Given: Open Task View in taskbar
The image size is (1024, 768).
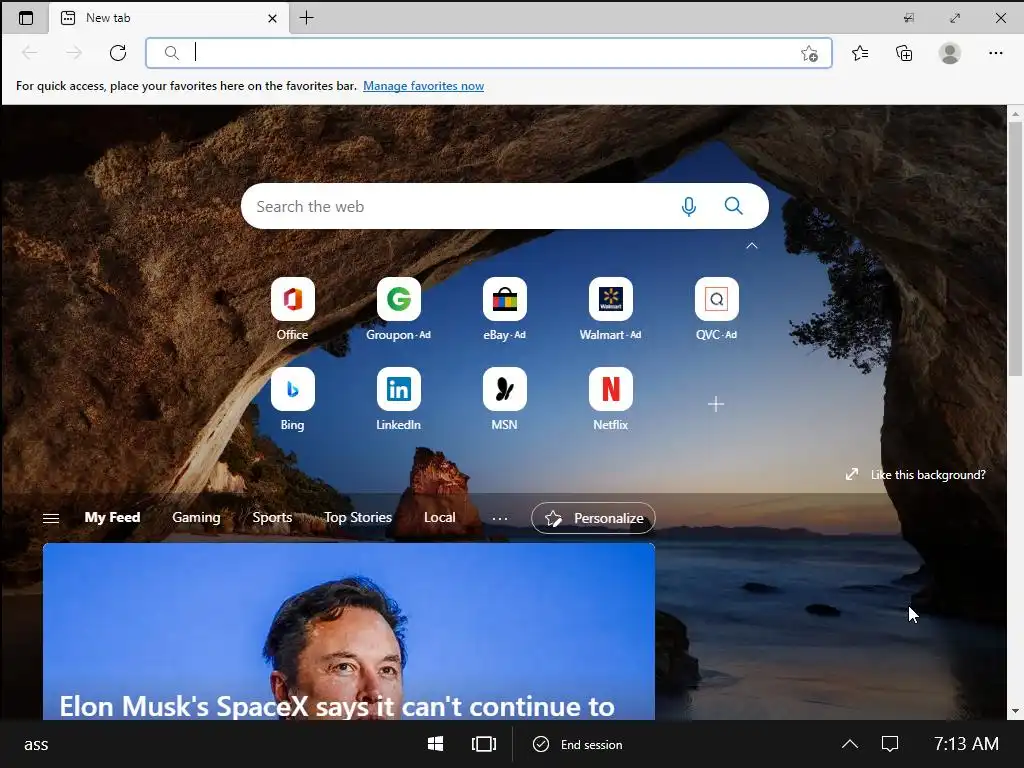Looking at the screenshot, I should pos(484,744).
